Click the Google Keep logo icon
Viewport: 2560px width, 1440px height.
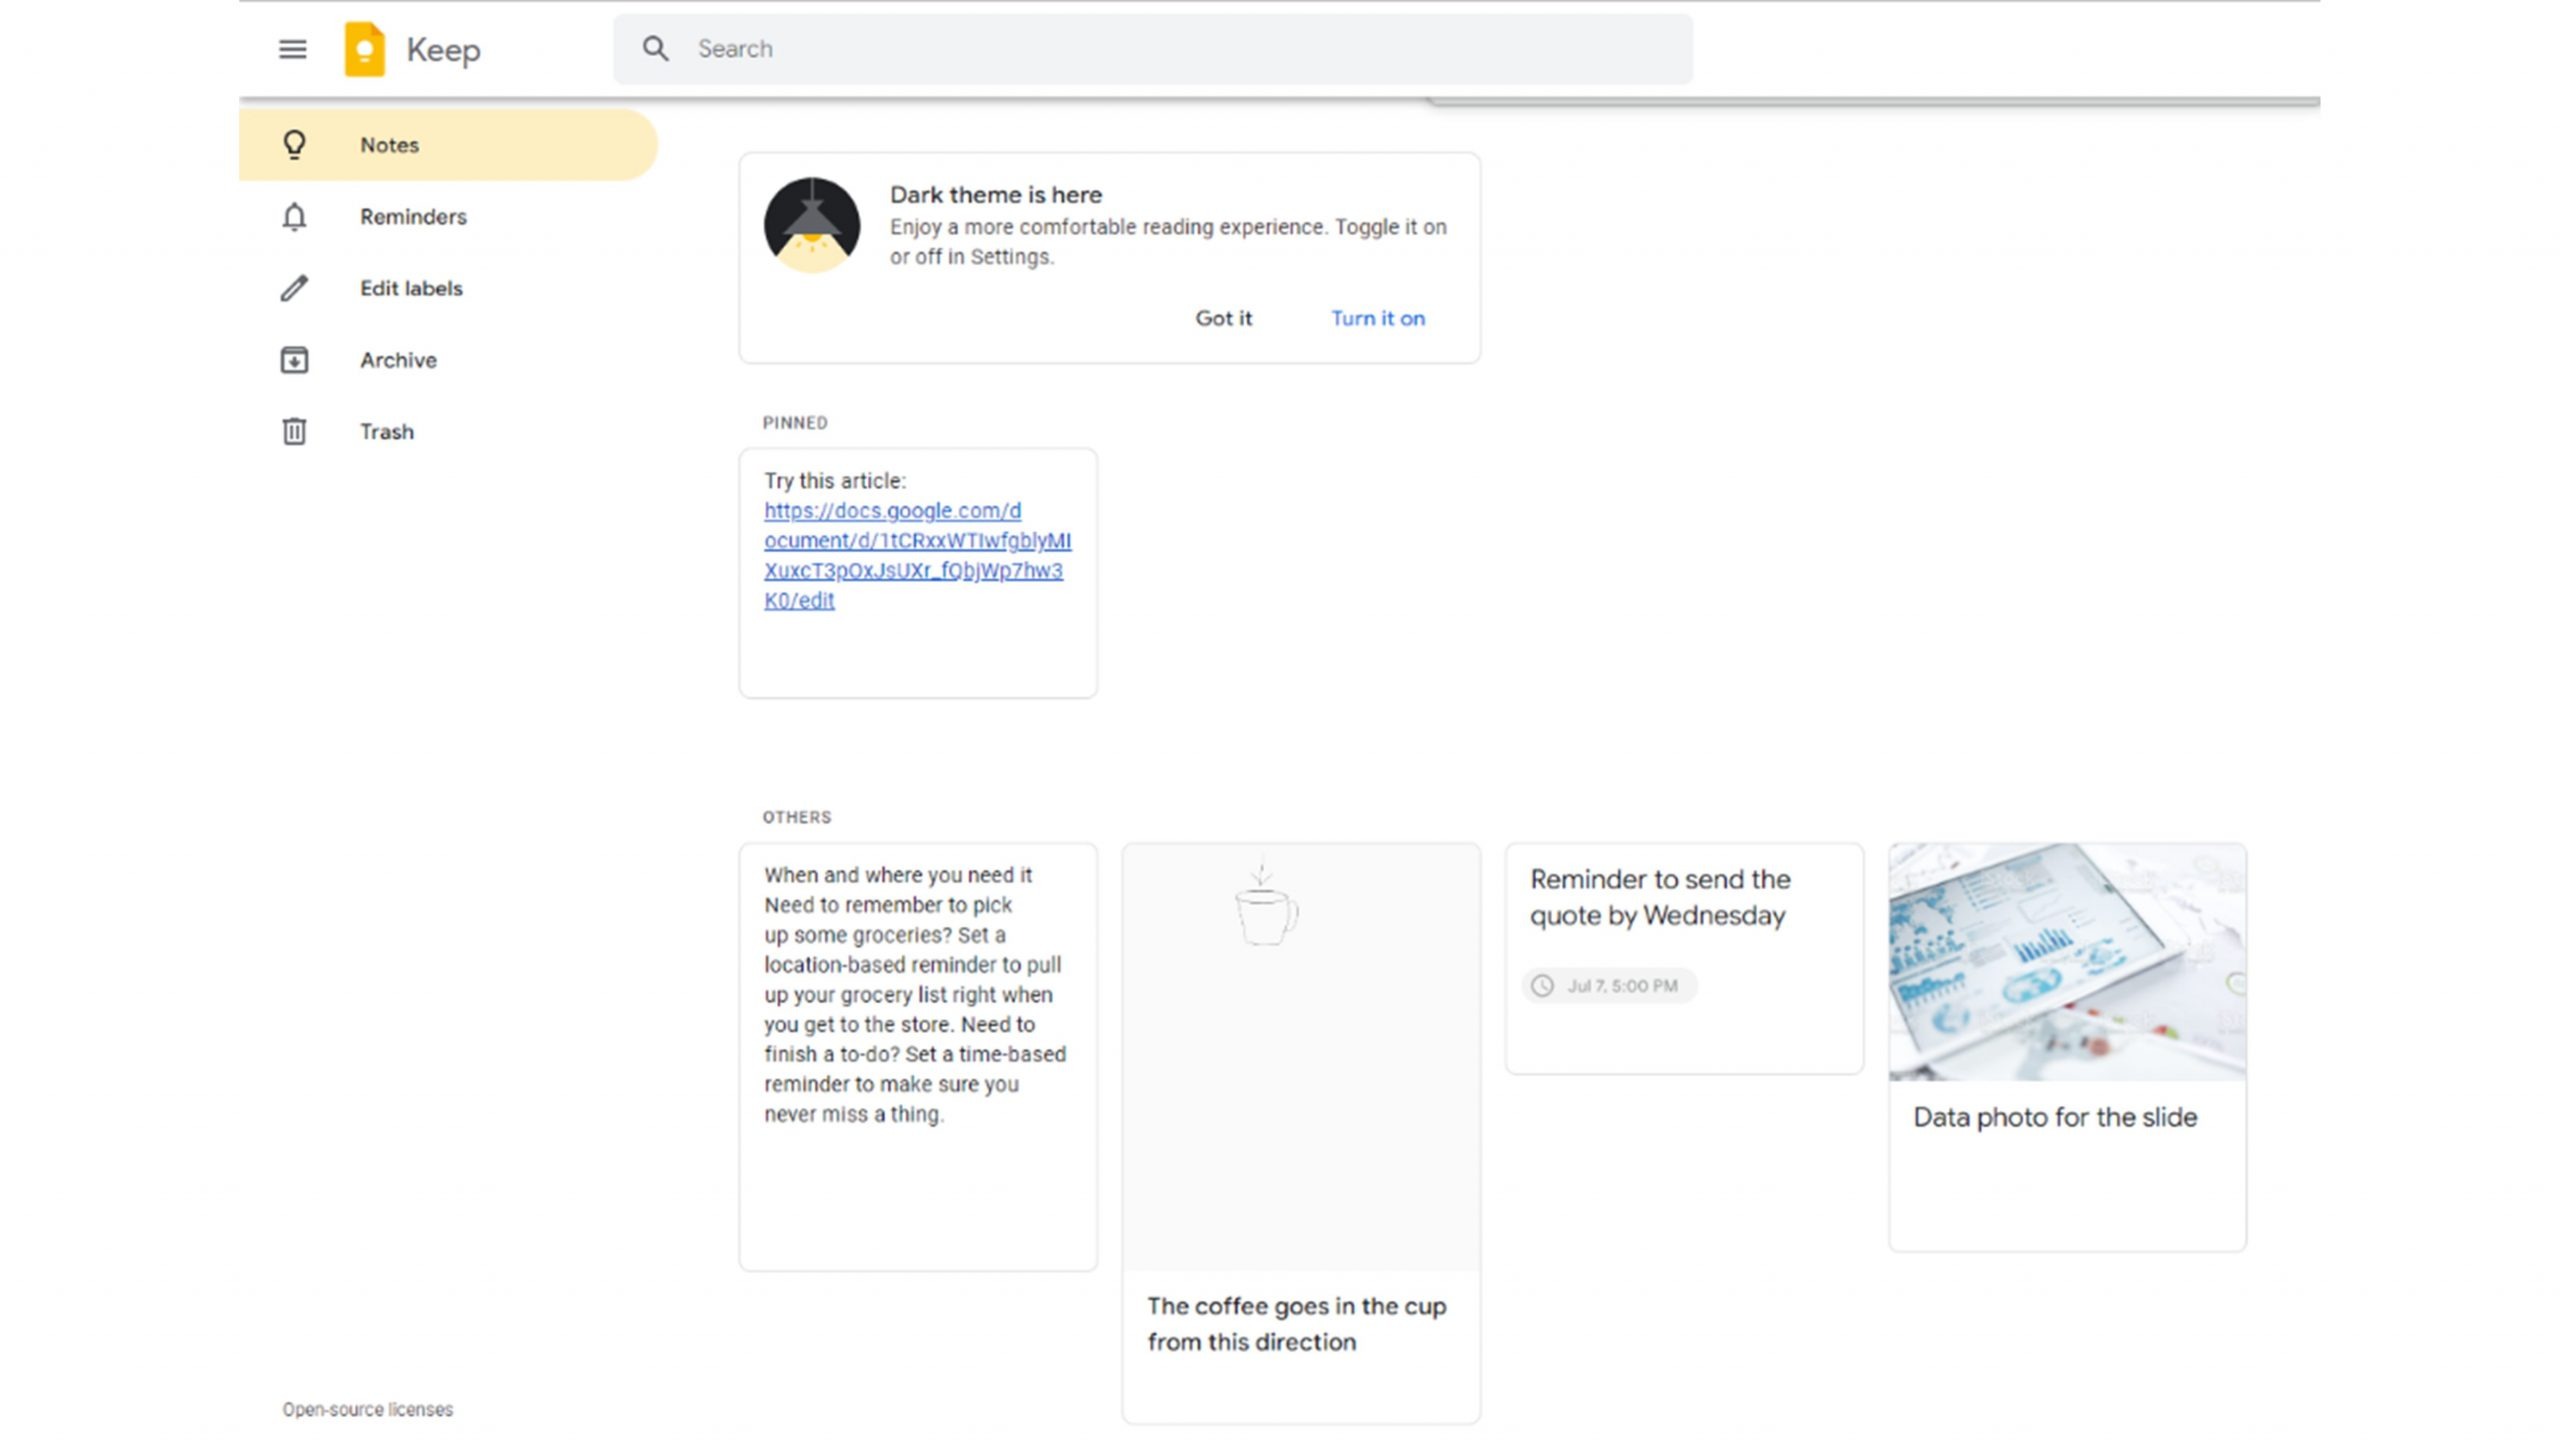pyautogui.click(x=366, y=47)
